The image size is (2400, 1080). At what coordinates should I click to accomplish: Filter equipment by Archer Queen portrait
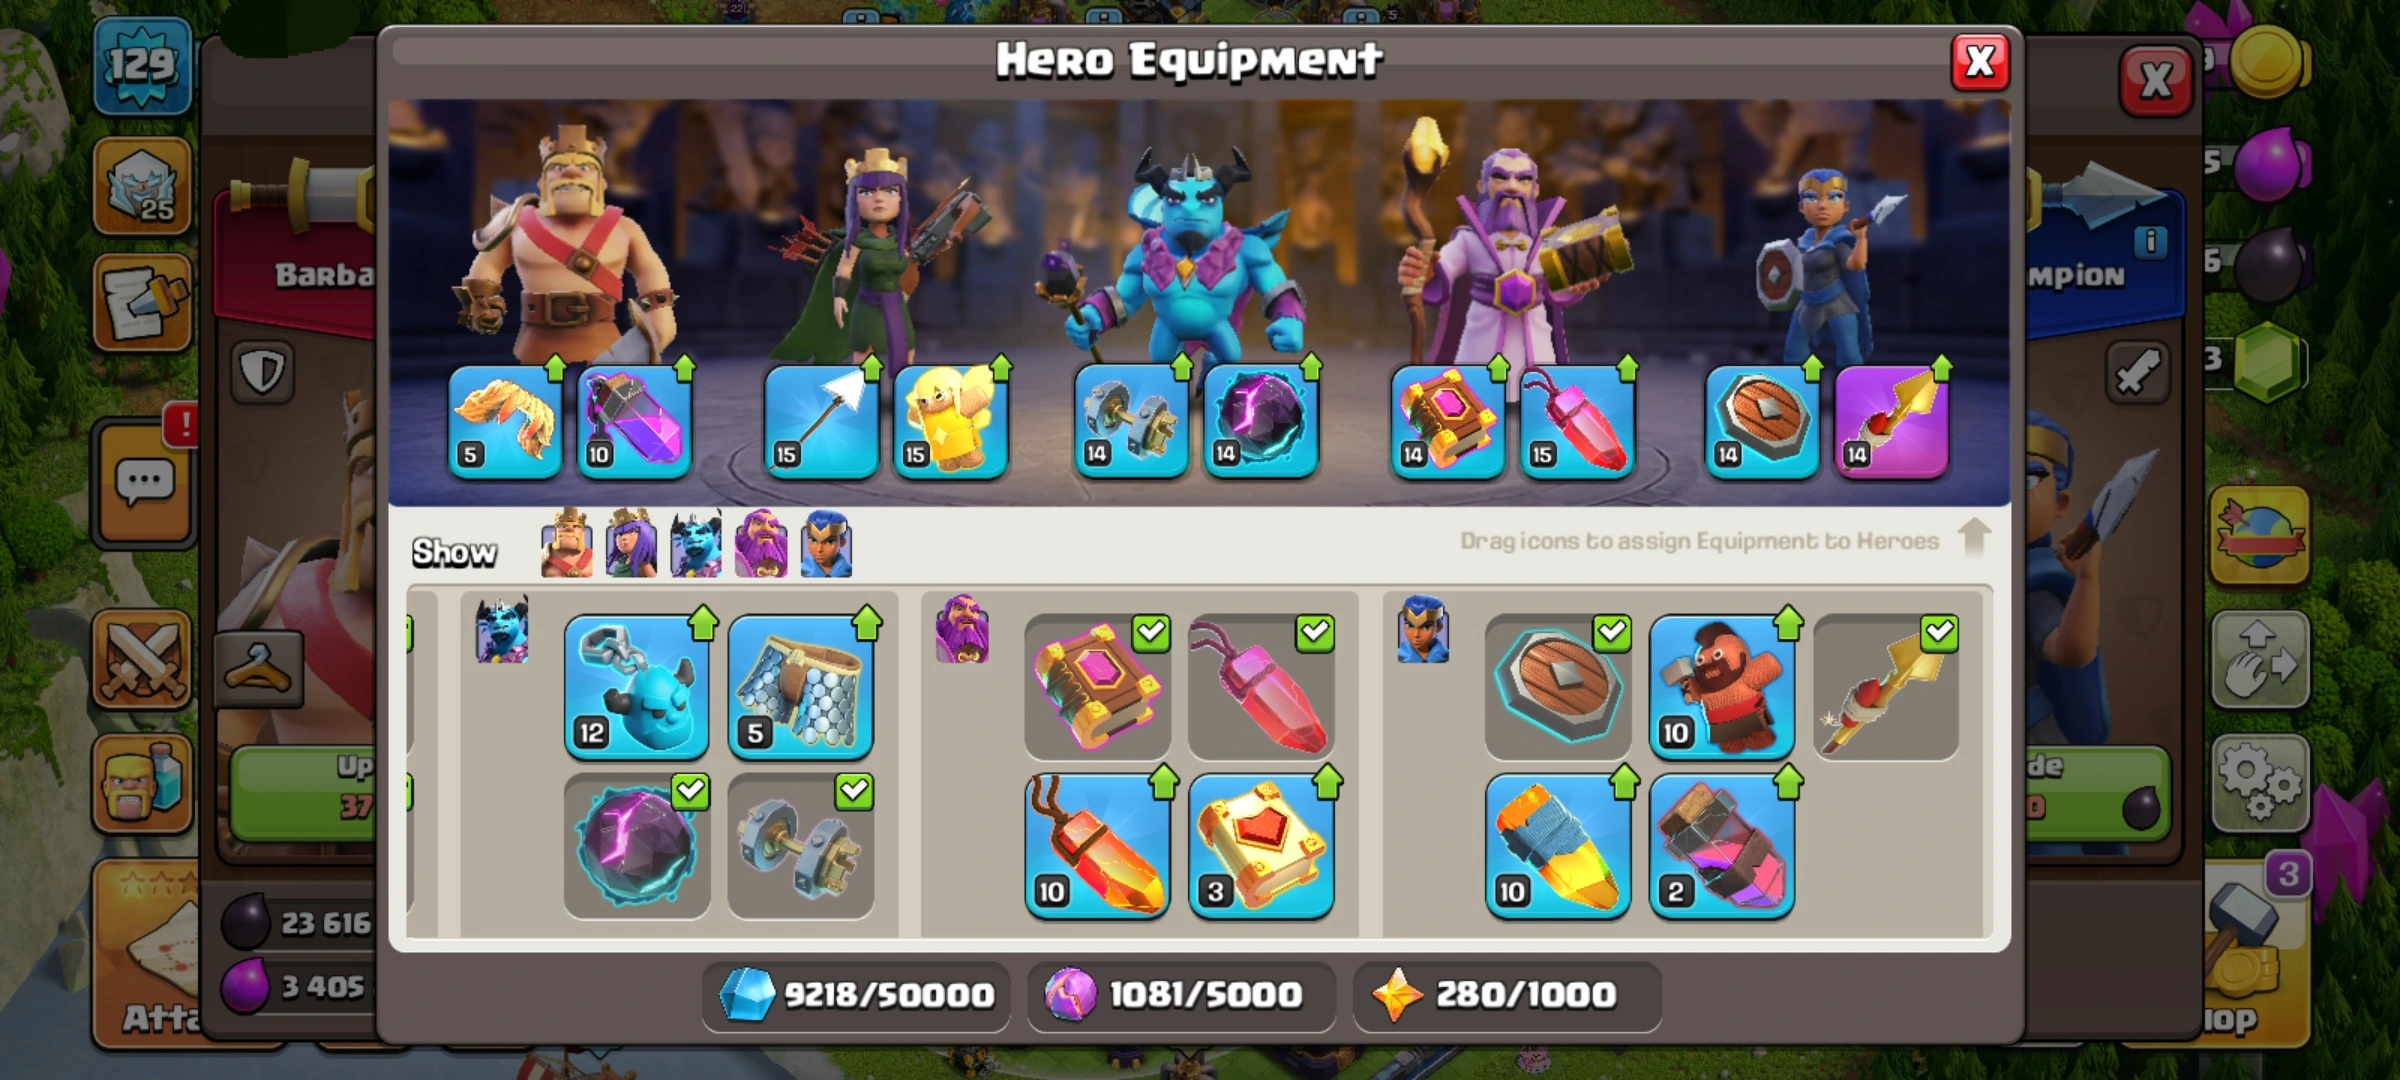[x=631, y=544]
